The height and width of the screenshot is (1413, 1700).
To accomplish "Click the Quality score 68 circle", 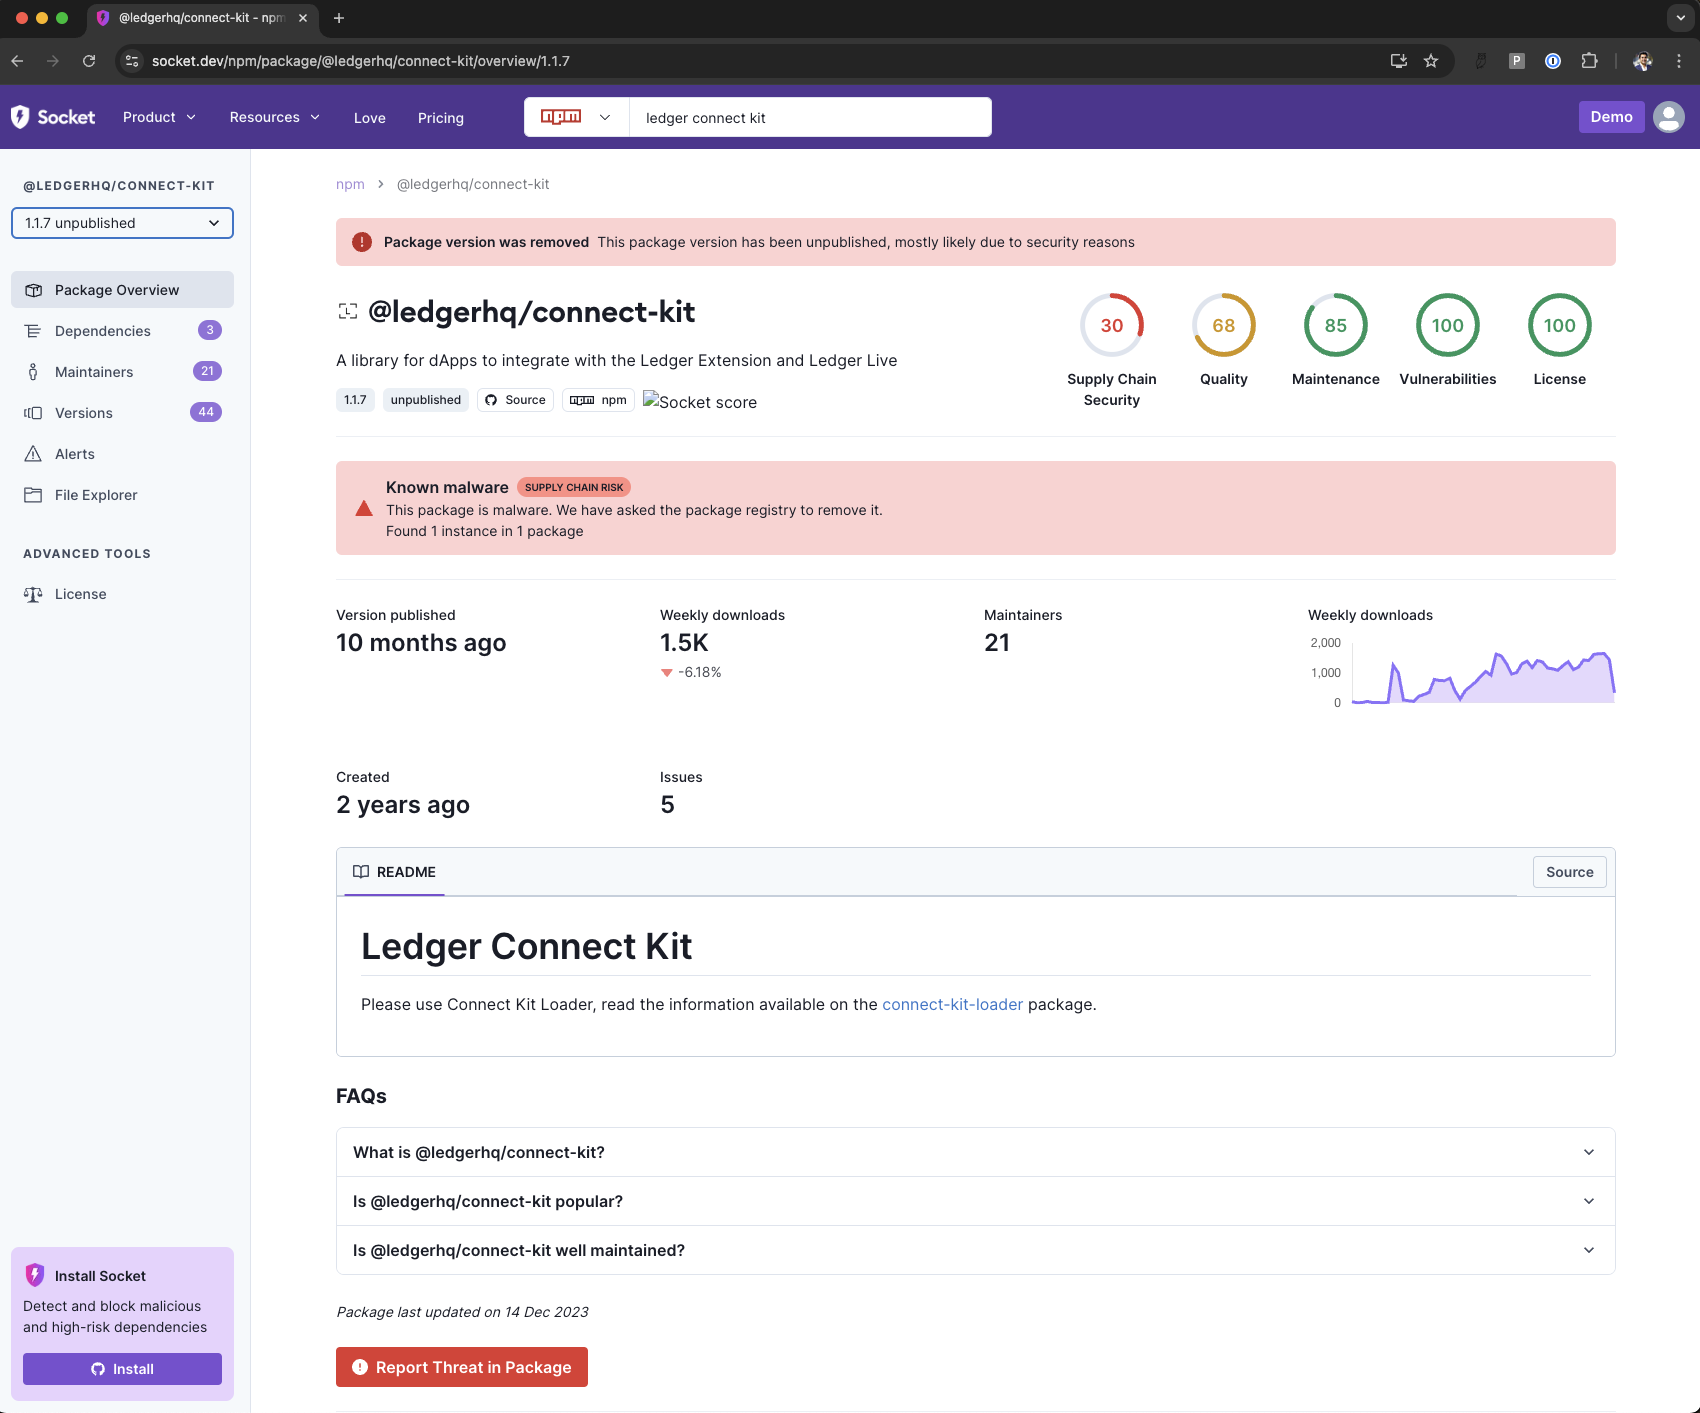I will coord(1223,325).
